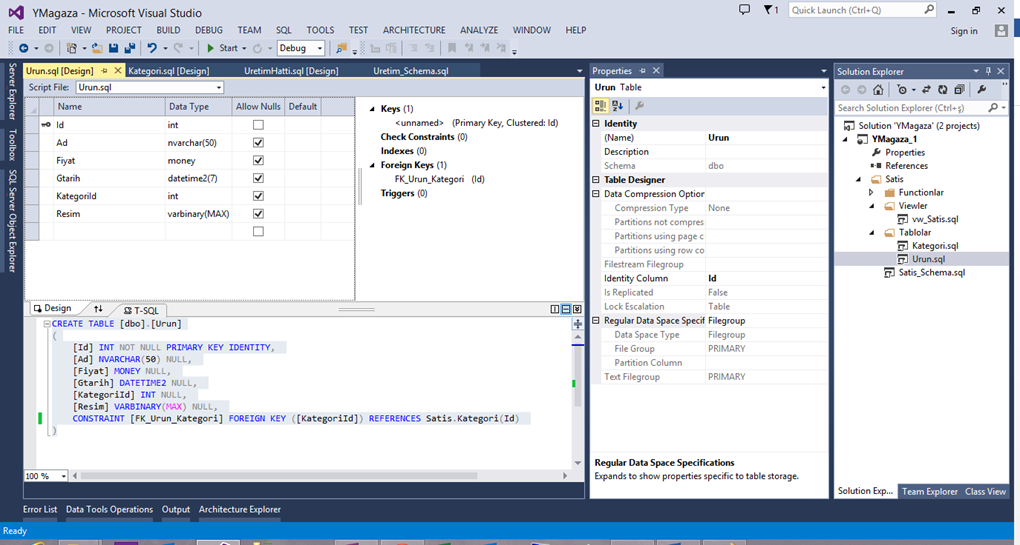Open the Data Tools Operations tab
This screenshot has height=545, width=1020.
(x=109, y=509)
